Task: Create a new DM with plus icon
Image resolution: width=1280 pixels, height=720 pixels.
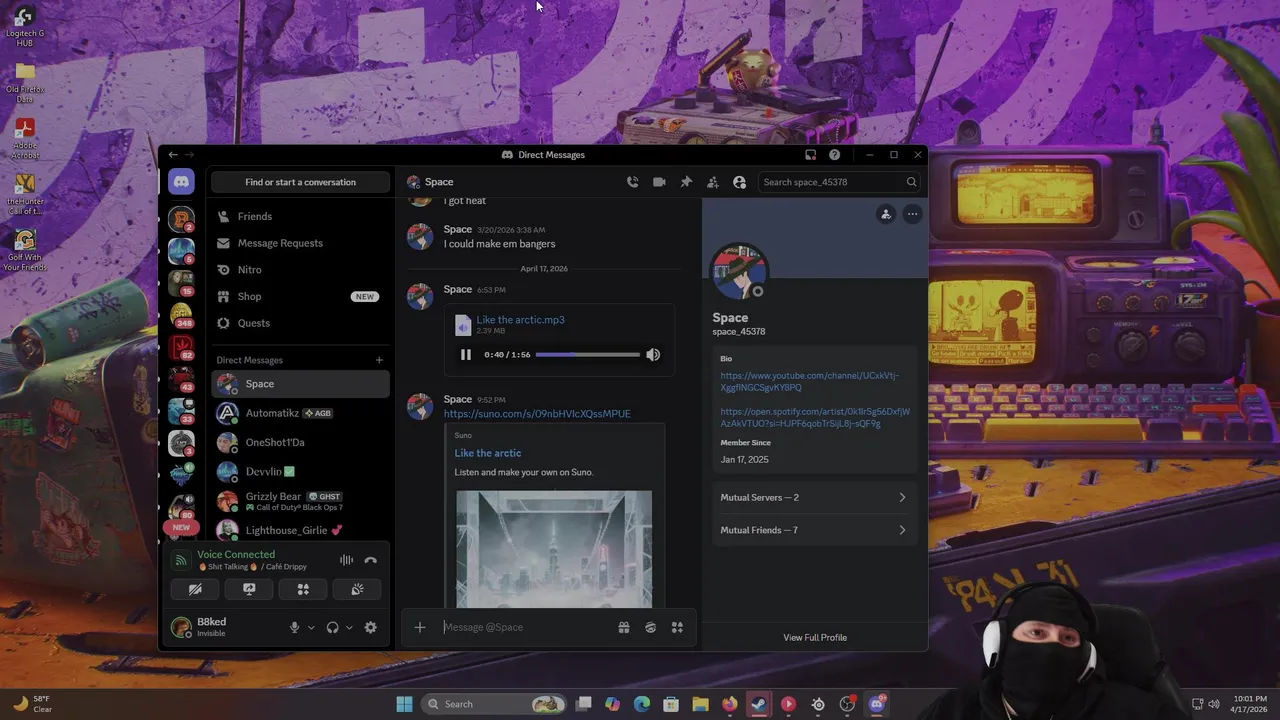Action: (x=379, y=360)
